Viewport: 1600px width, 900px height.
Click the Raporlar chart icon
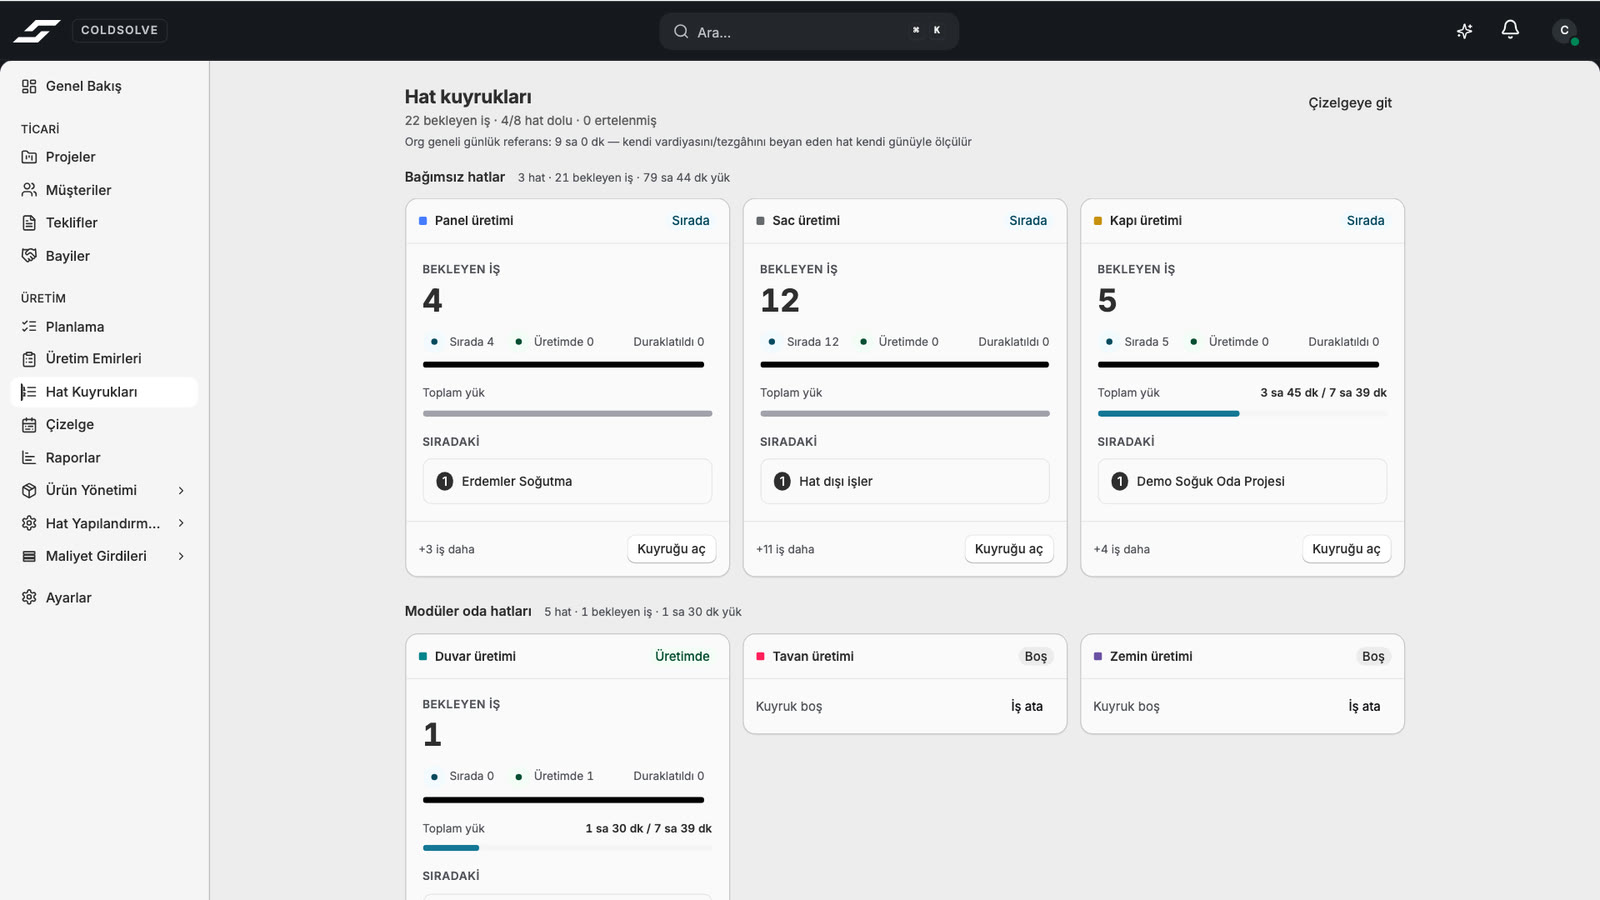[x=29, y=458]
